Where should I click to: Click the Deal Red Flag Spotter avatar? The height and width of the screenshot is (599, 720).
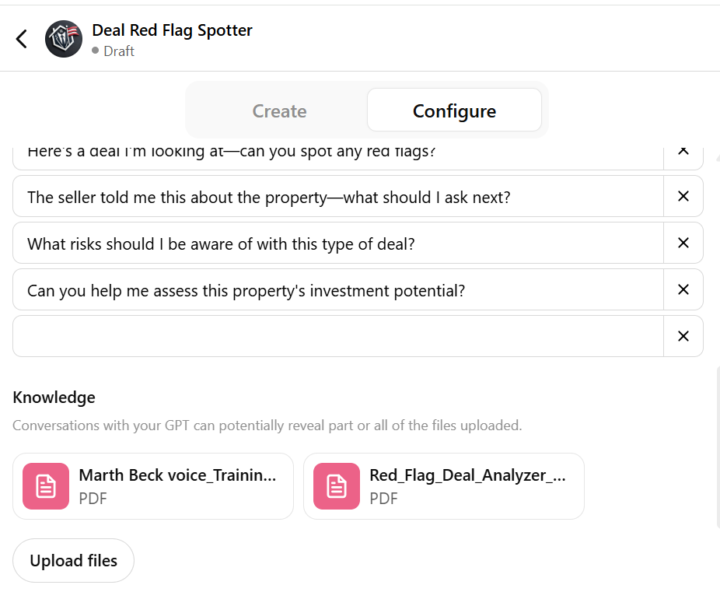[64, 39]
